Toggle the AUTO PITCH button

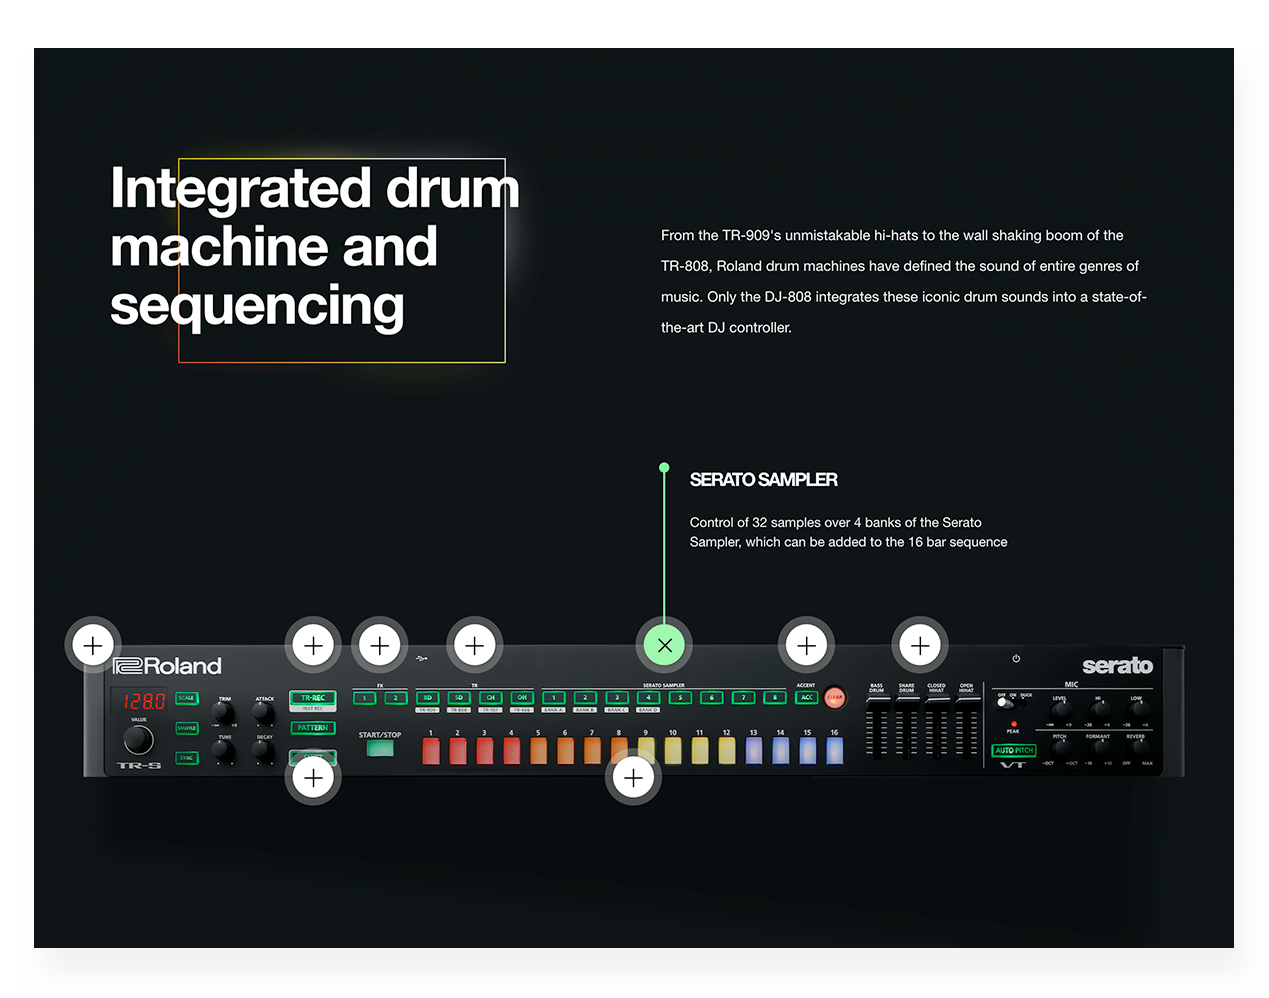[x=1014, y=750]
